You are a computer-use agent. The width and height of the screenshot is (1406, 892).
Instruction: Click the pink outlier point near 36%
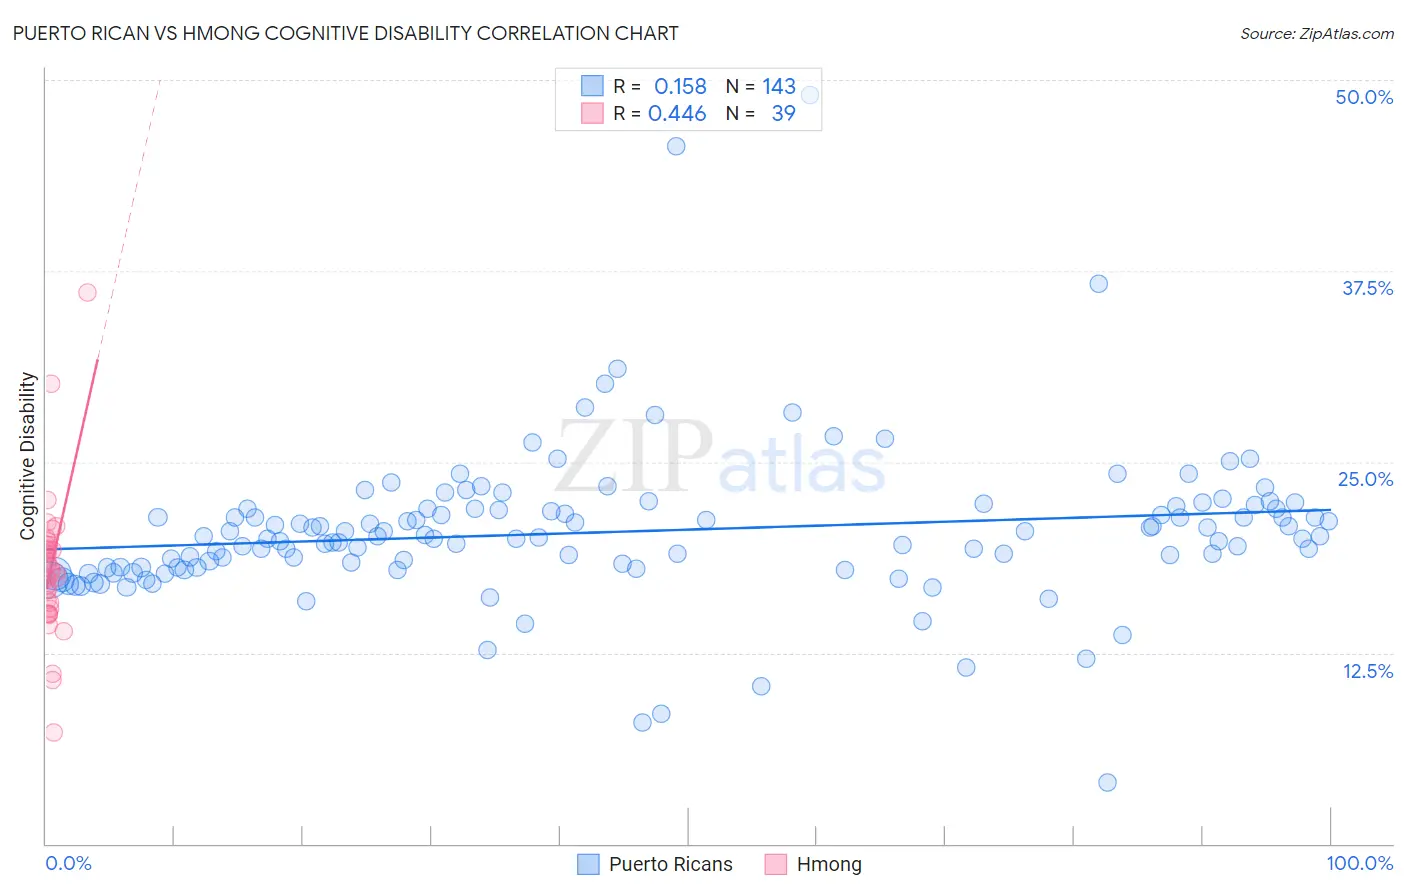[87, 292]
